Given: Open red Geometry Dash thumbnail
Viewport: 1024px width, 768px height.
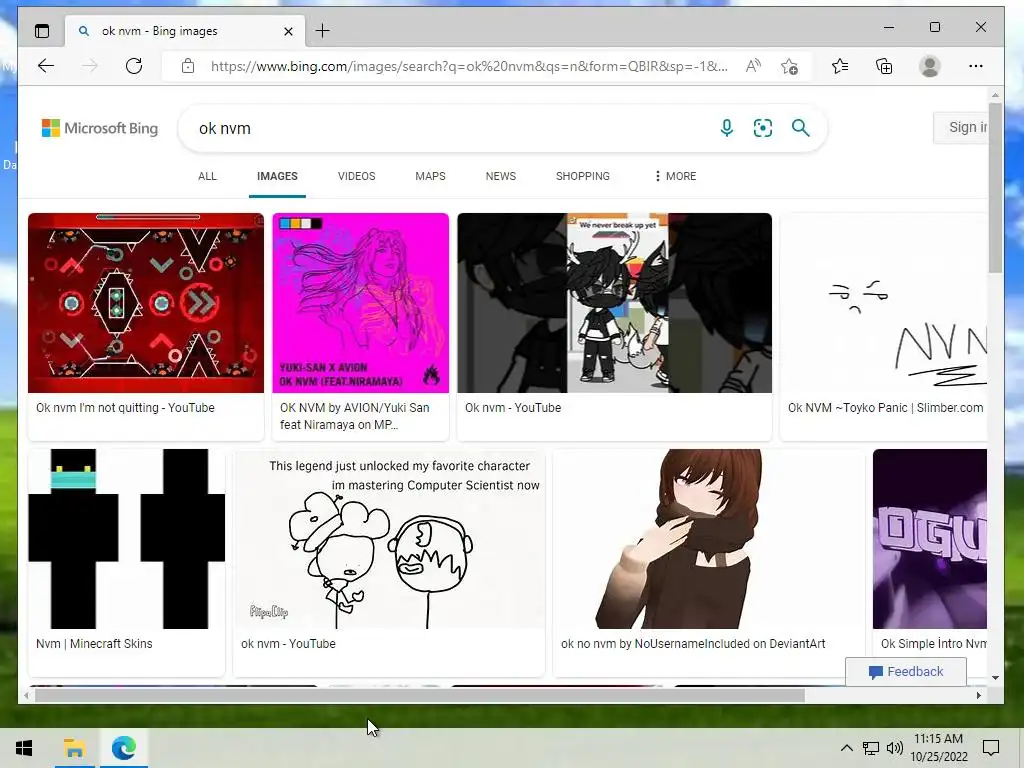Looking at the screenshot, I should coord(146,303).
